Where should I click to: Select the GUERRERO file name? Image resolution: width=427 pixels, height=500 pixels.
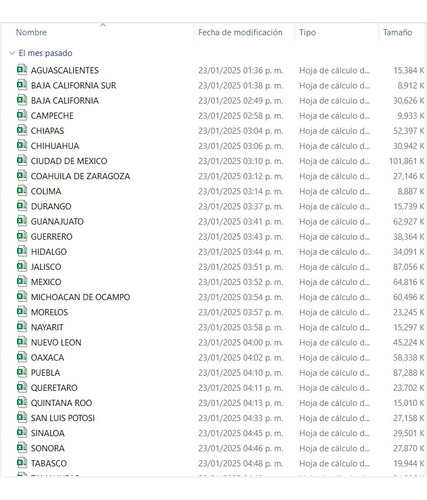pyautogui.click(x=52, y=236)
